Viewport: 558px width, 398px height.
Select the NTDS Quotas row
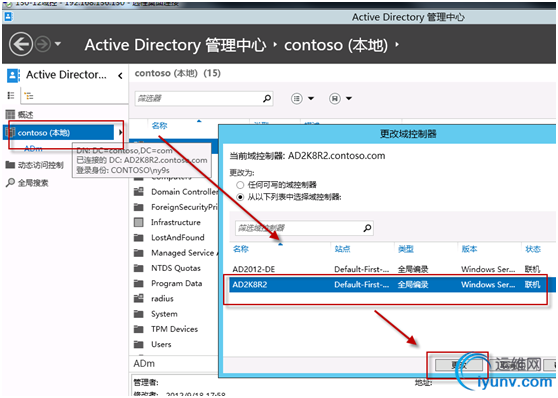tap(176, 268)
